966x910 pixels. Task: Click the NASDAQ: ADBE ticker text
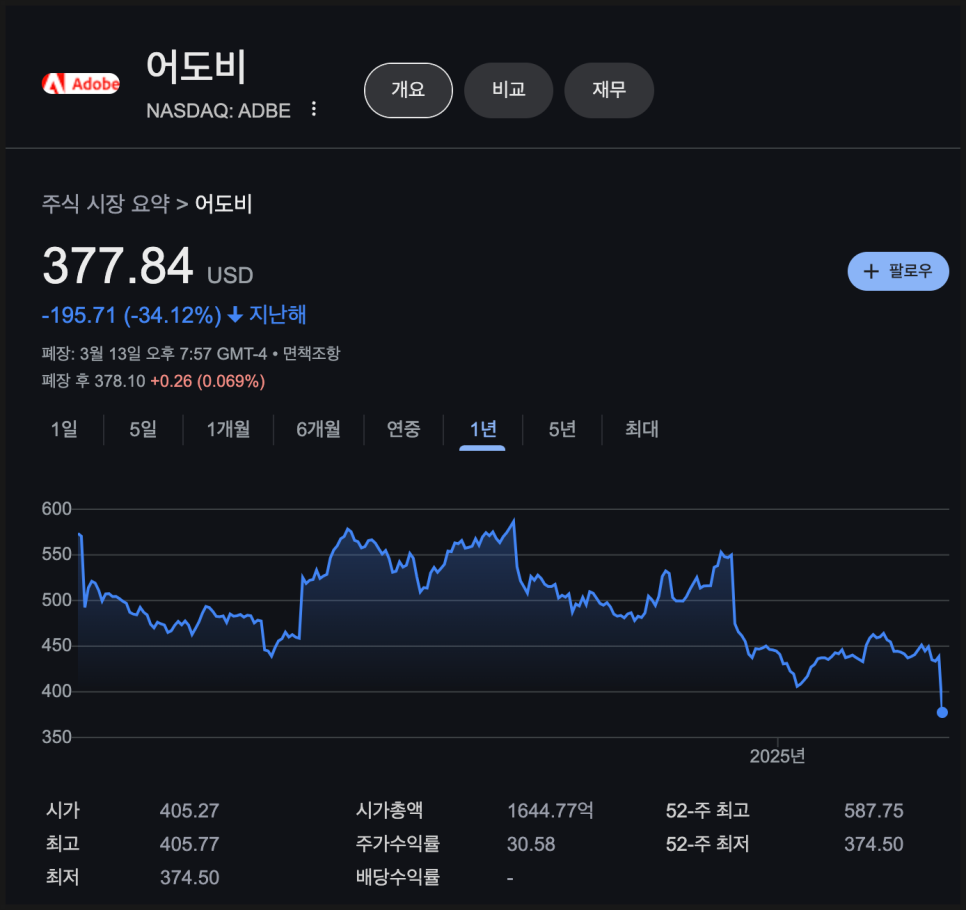(218, 110)
